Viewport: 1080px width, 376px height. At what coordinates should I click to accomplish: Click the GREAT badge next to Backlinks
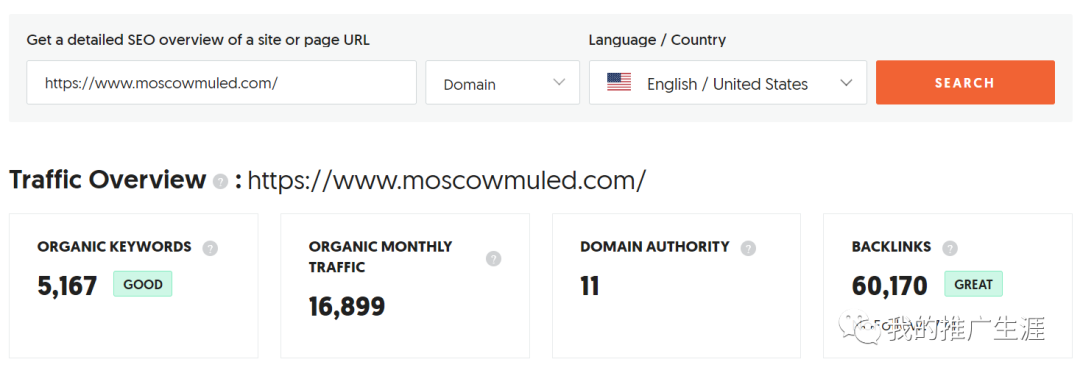click(973, 284)
